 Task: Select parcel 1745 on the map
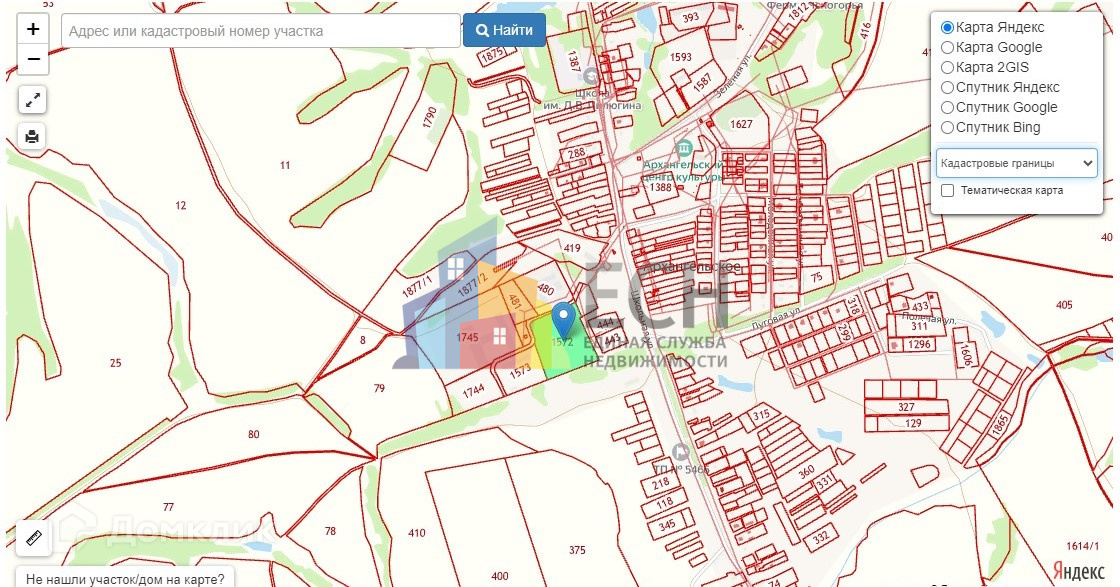467,337
